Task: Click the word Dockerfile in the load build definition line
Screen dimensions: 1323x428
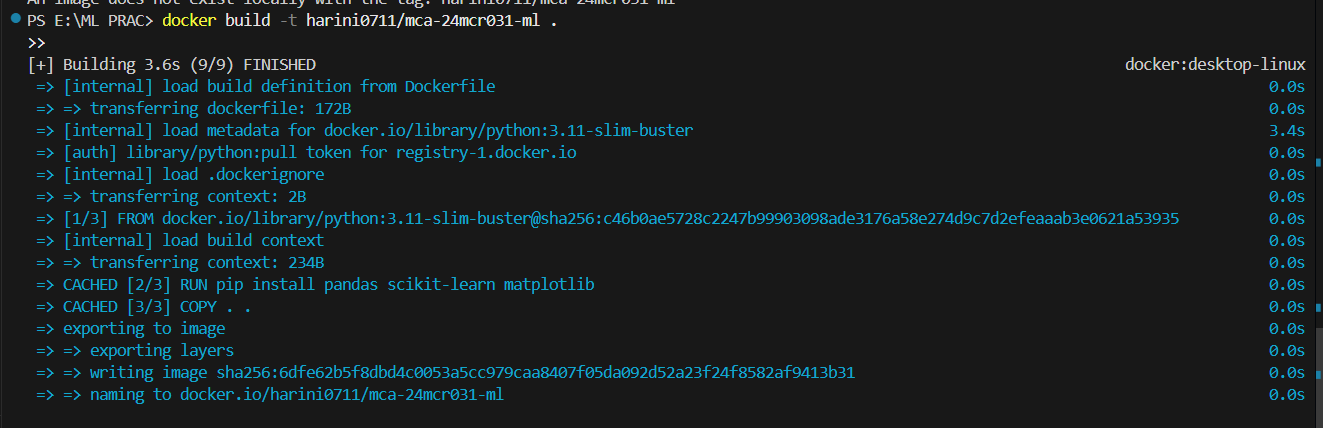Action: 450,87
